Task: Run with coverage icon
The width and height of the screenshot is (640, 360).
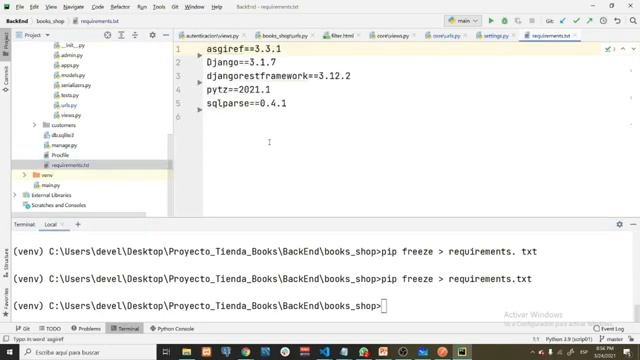Action: tap(518, 21)
